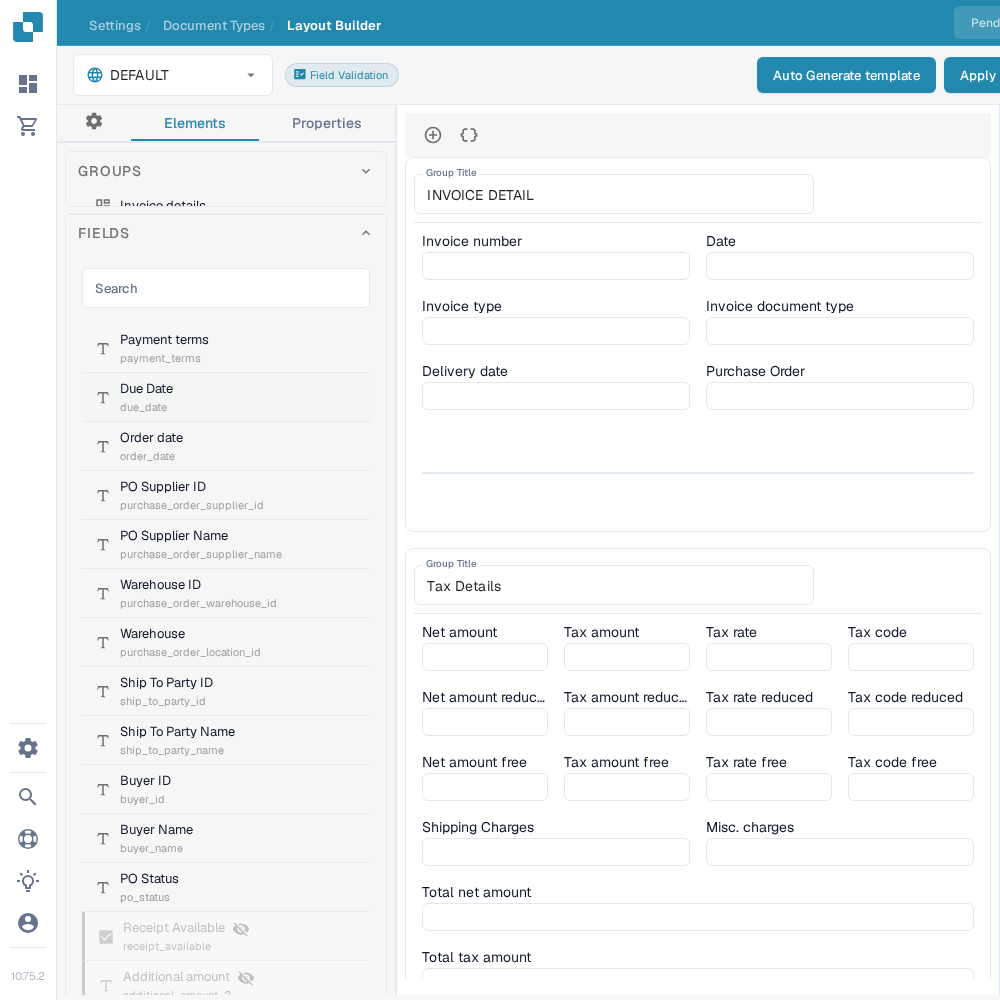The width and height of the screenshot is (1000, 1000).
Task: Click Auto Generate template button
Action: point(846,75)
